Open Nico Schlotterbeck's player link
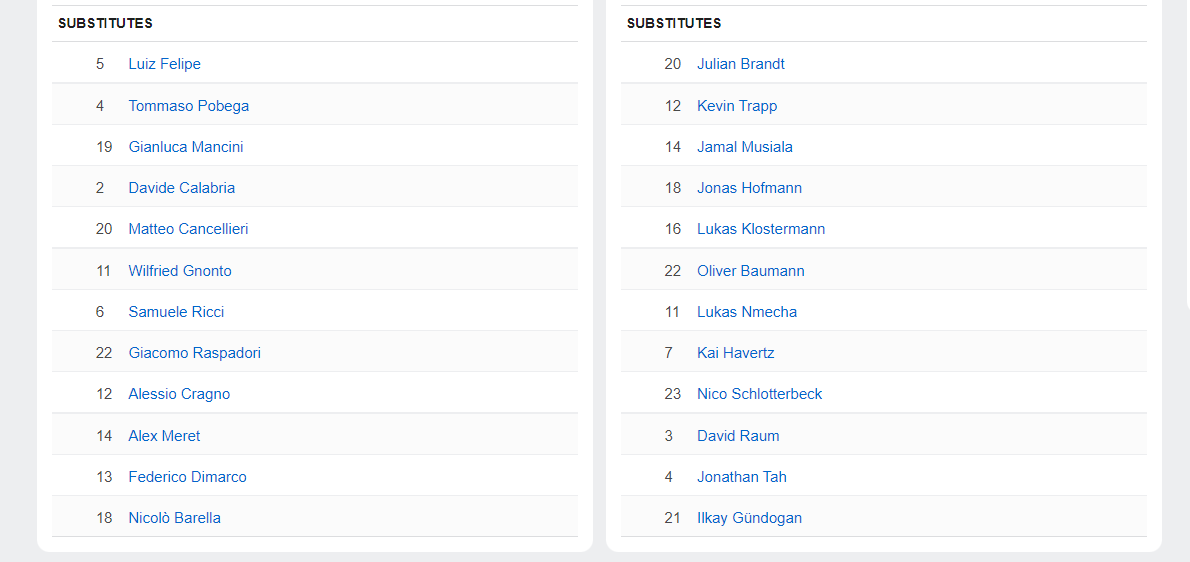 (x=759, y=394)
